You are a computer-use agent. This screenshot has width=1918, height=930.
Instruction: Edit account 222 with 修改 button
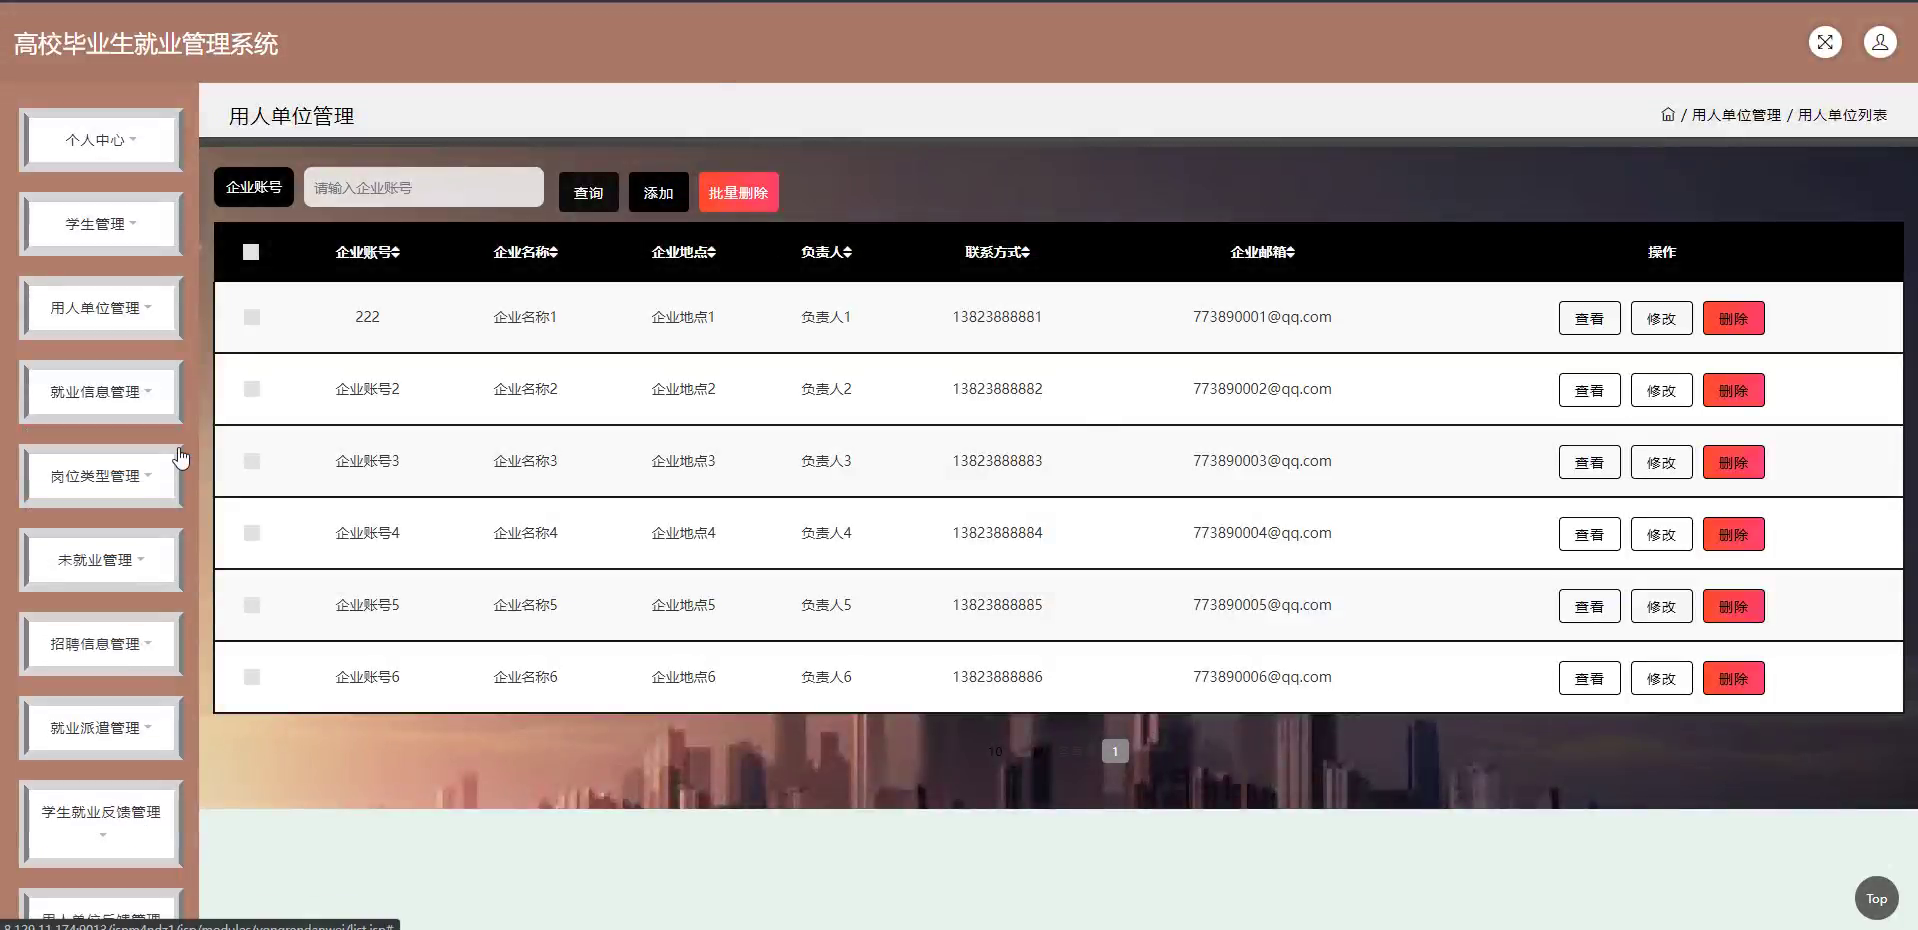coord(1661,318)
